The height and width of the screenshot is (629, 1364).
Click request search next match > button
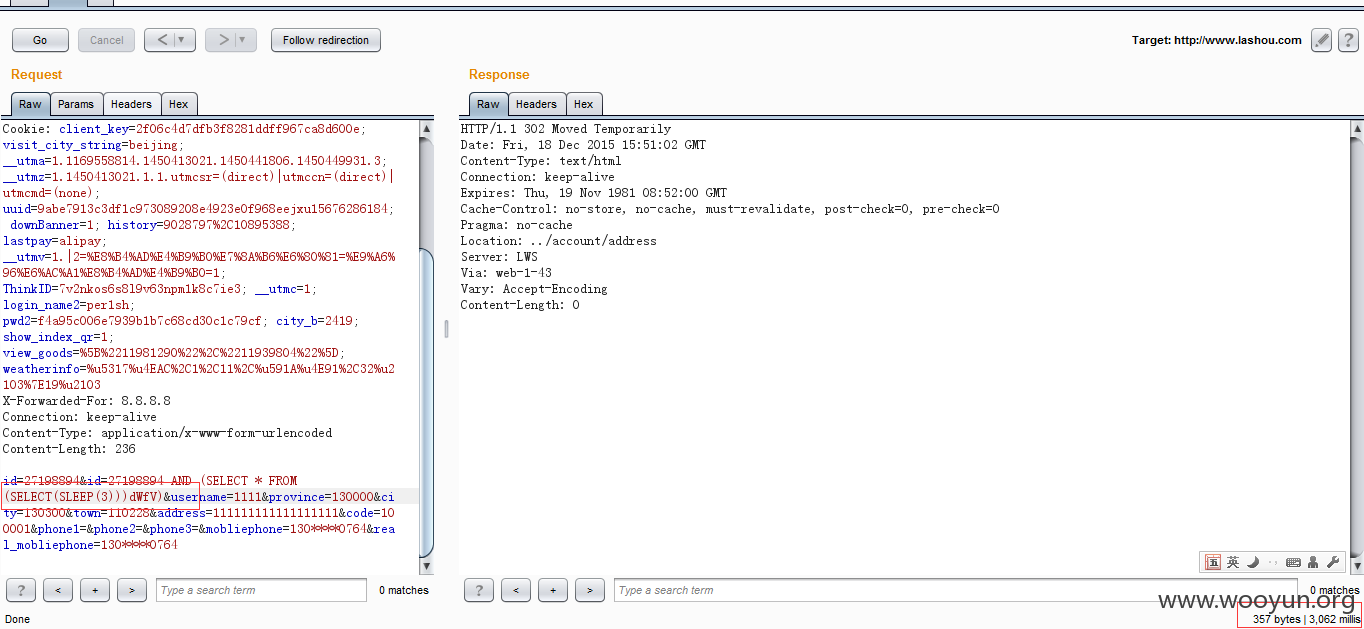[132, 590]
